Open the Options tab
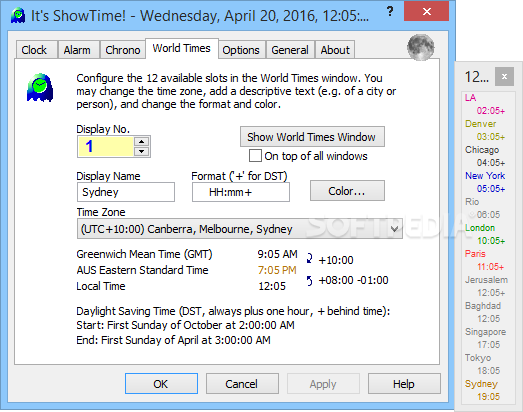The width and height of the screenshot is (523, 412). coord(241,50)
